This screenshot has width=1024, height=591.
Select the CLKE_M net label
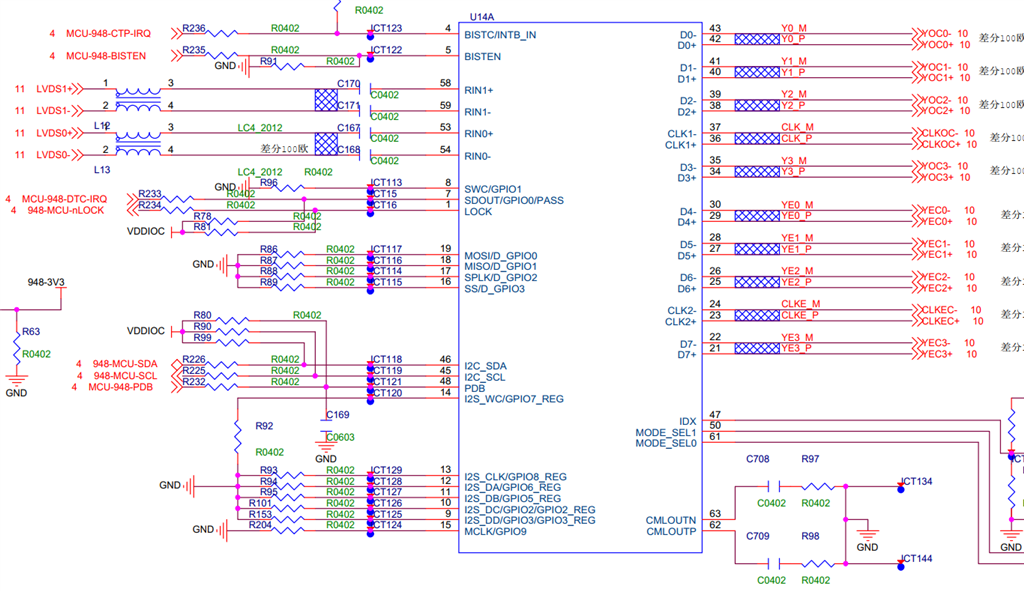coord(801,304)
